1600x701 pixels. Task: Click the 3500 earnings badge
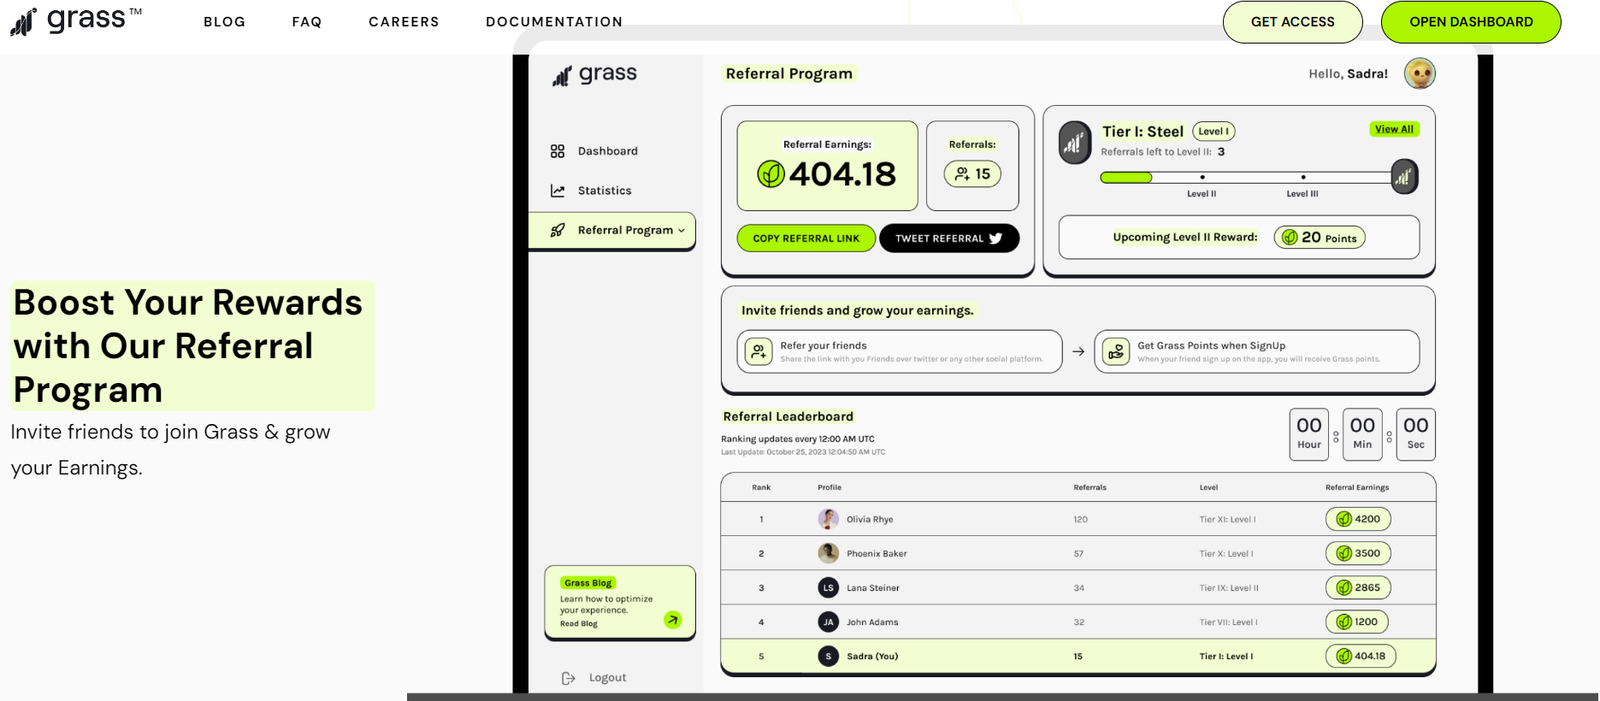(x=1358, y=553)
